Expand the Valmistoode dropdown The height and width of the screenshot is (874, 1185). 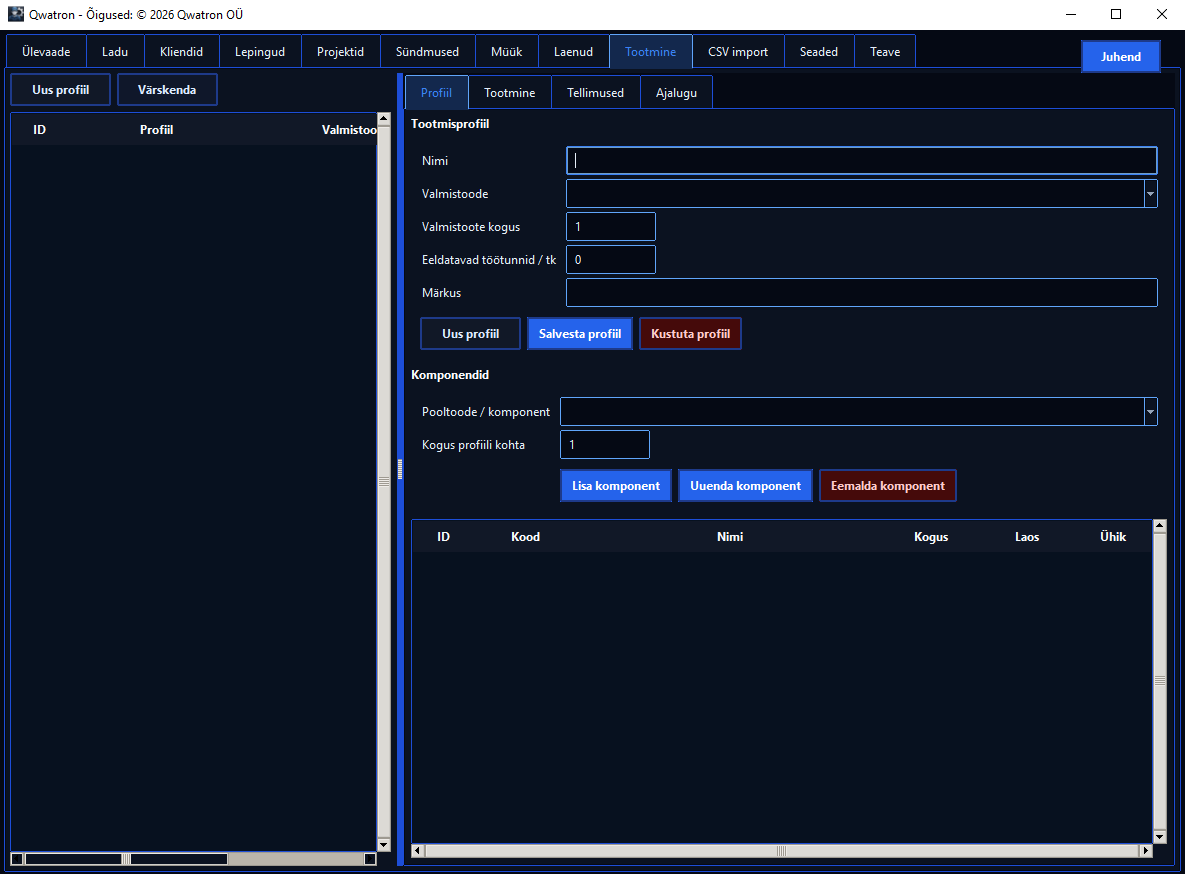pyautogui.click(x=1150, y=194)
